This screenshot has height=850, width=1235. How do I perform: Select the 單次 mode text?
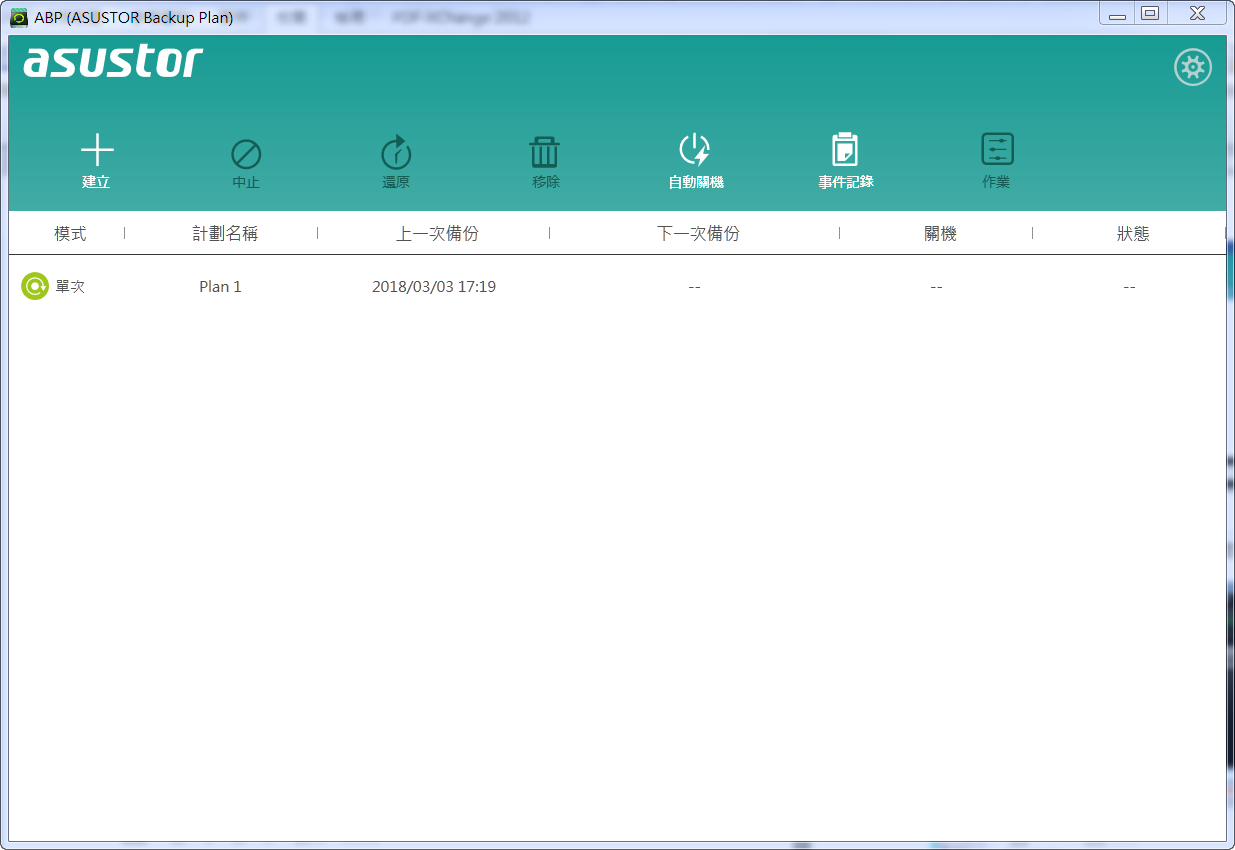(x=70, y=287)
